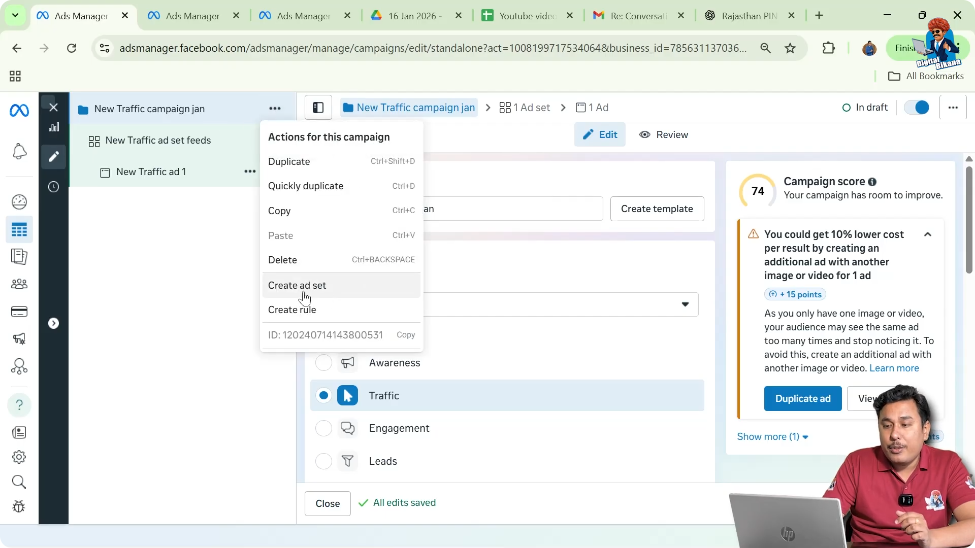Viewport: 975px width, 548px height.
Task: Expand Show more (1) recommendations
Action: point(772,437)
